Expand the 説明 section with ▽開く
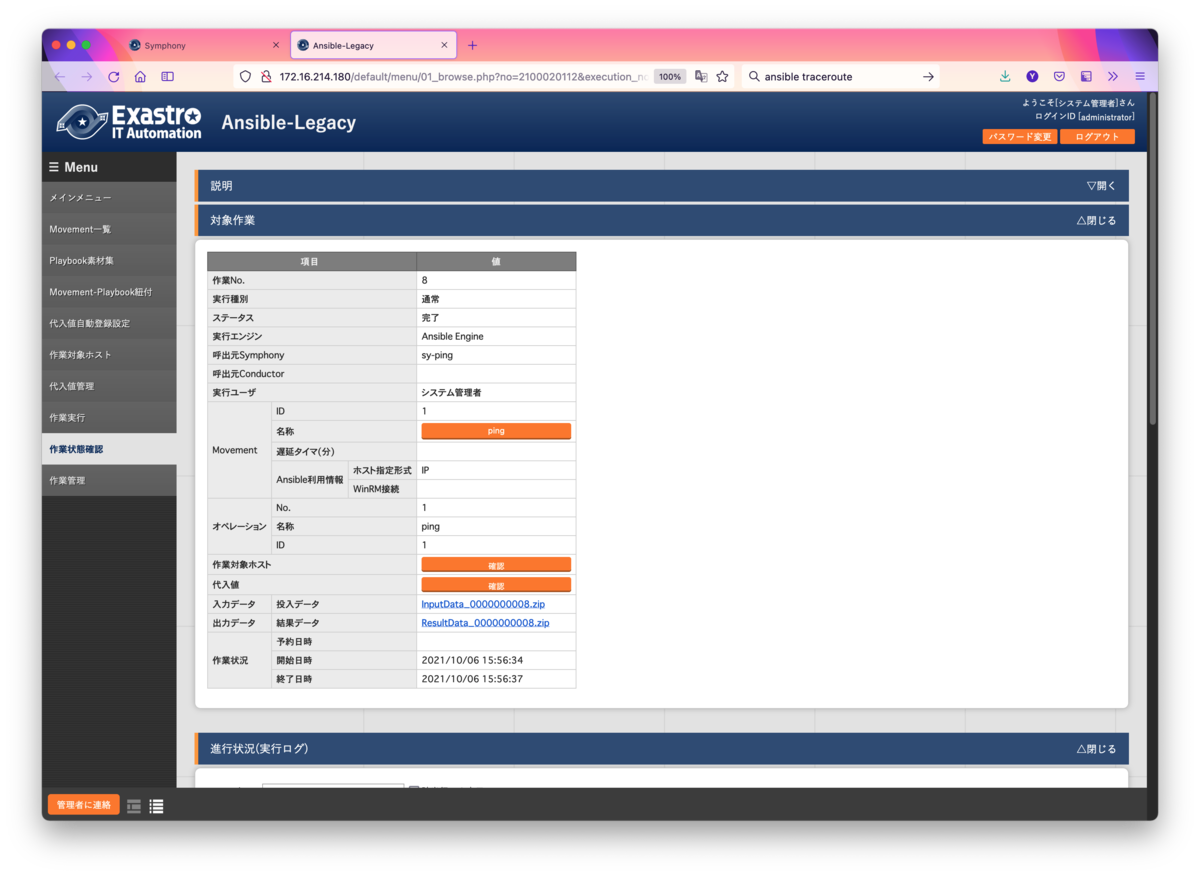Image resolution: width=1200 pixels, height=876 pixels. click(x=1101, y=186)
